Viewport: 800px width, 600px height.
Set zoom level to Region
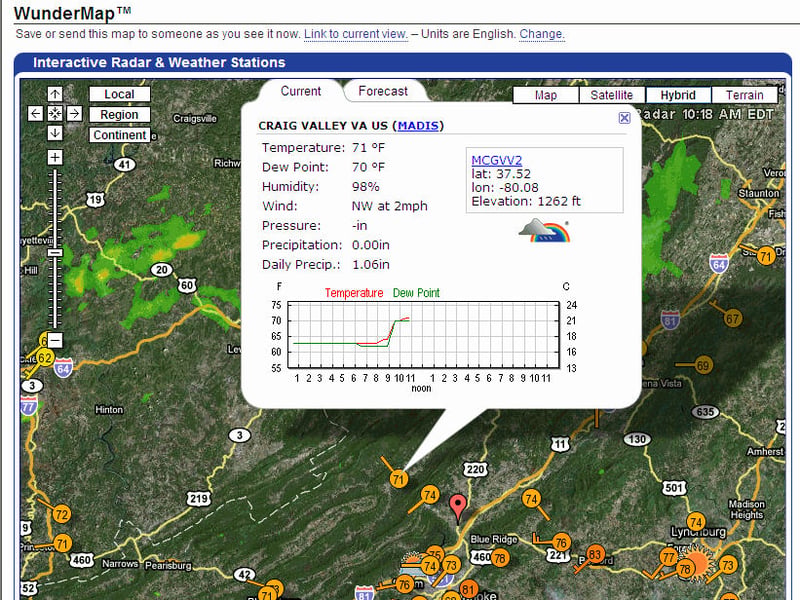tap(119, 114)
